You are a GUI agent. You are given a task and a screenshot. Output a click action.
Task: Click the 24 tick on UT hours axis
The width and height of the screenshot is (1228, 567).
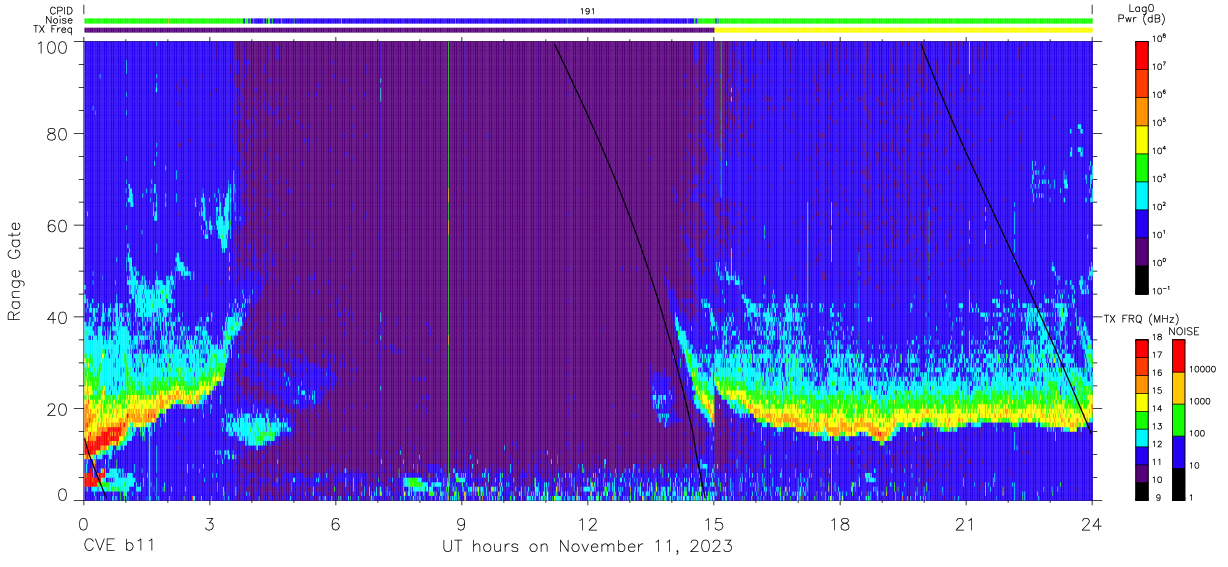point(1092,523)
